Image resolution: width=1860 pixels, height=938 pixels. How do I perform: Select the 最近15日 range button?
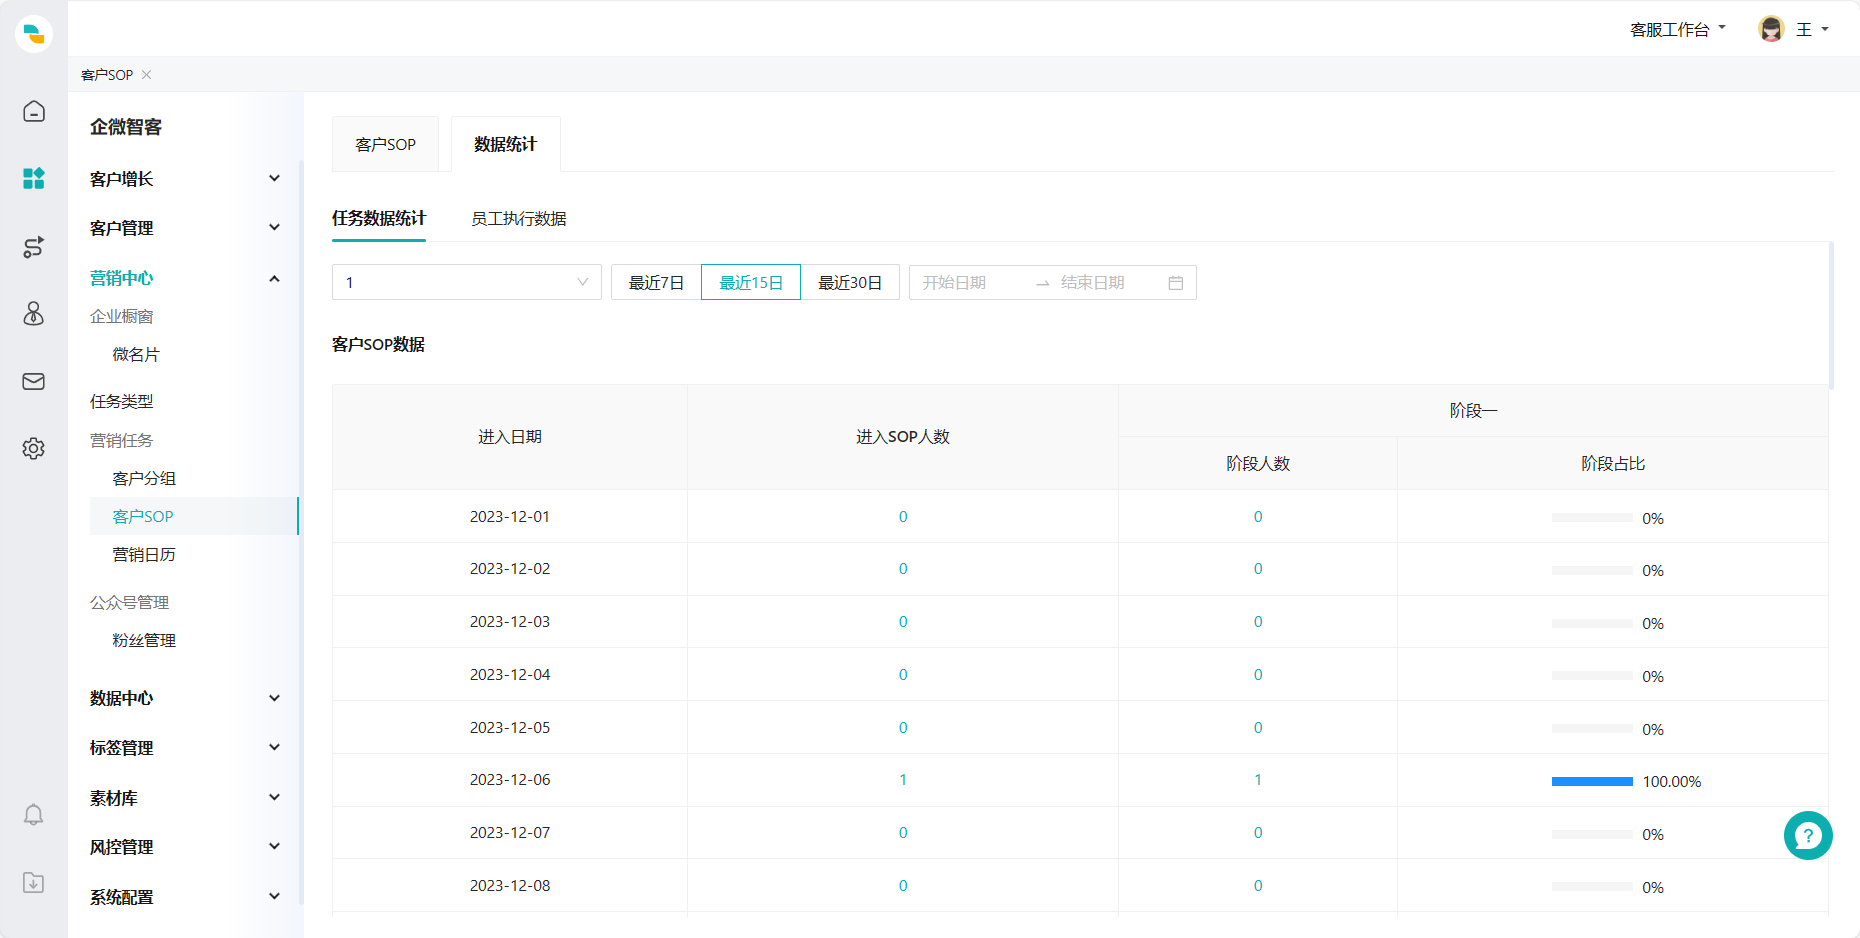(751, 282)
